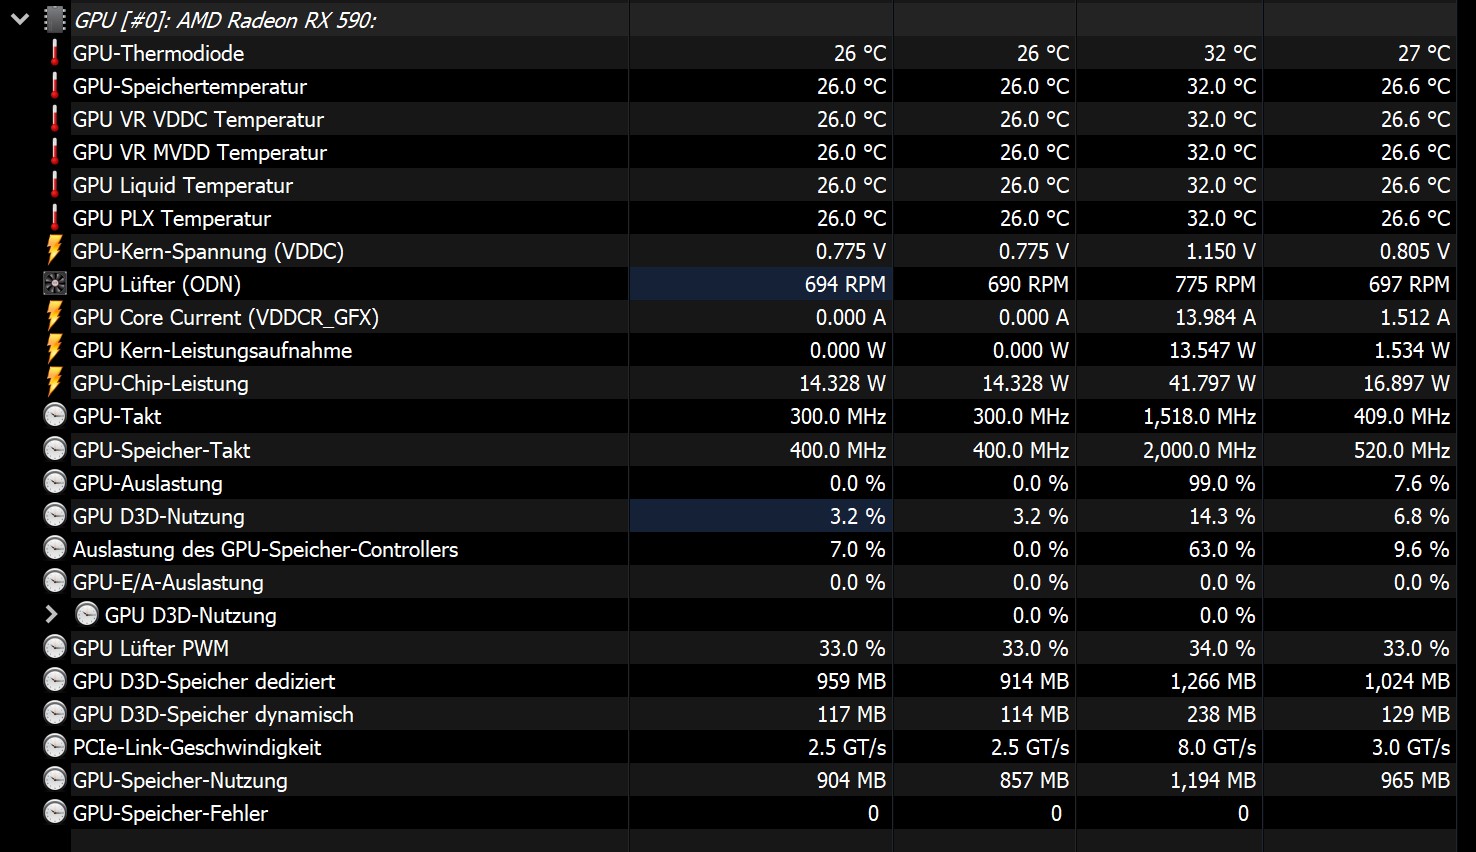The image size is (1476, 852).
Task: Click the 63.0 % memory controller value
Action: coord(1221,549)
